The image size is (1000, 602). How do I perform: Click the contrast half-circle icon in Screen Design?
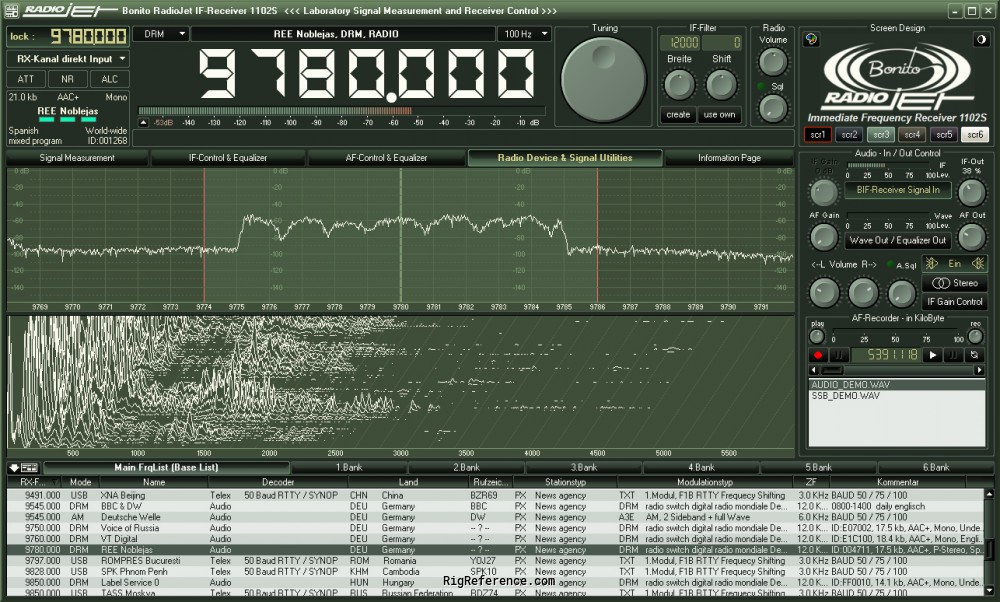(981, 40)
